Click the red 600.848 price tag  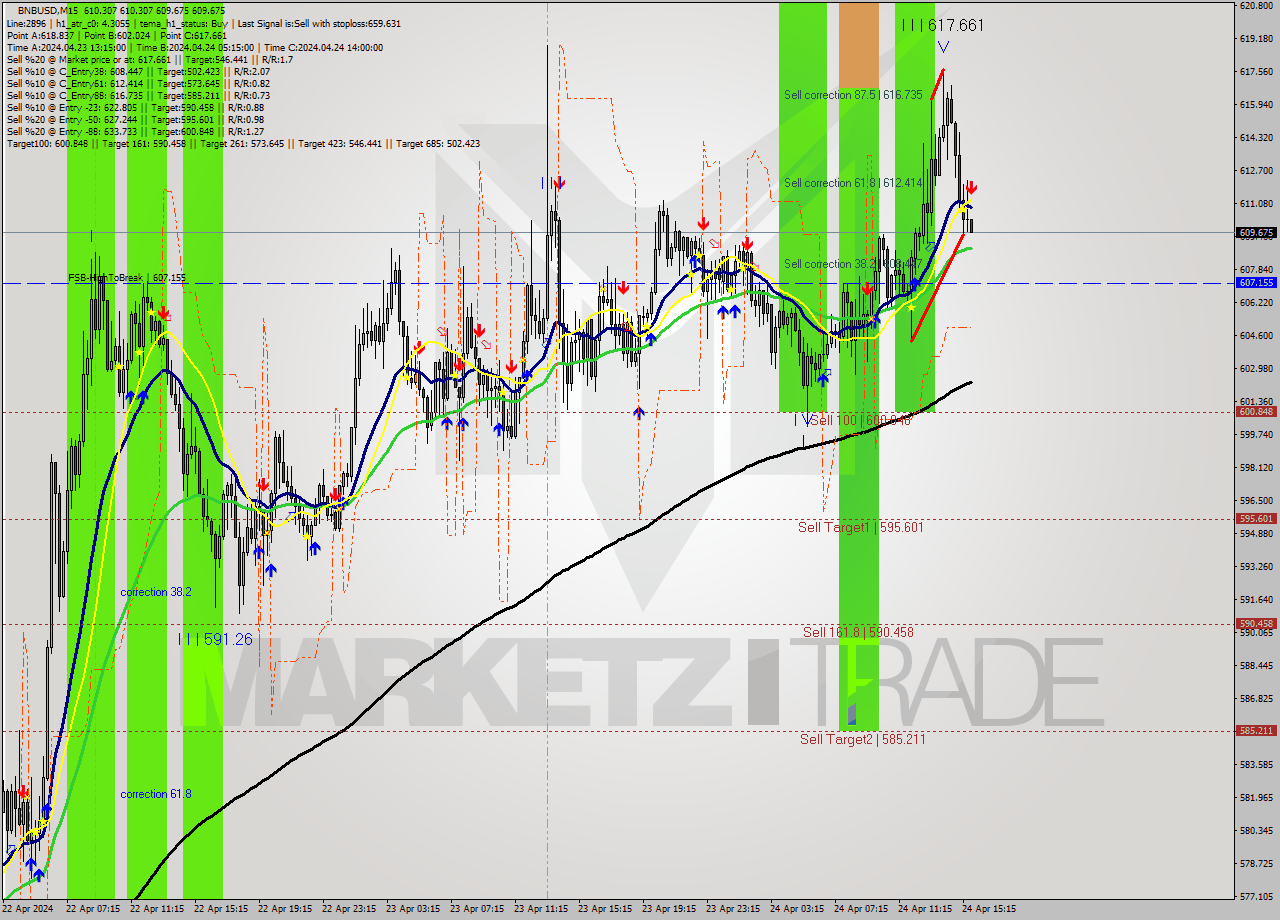(x=1256, y=411)
